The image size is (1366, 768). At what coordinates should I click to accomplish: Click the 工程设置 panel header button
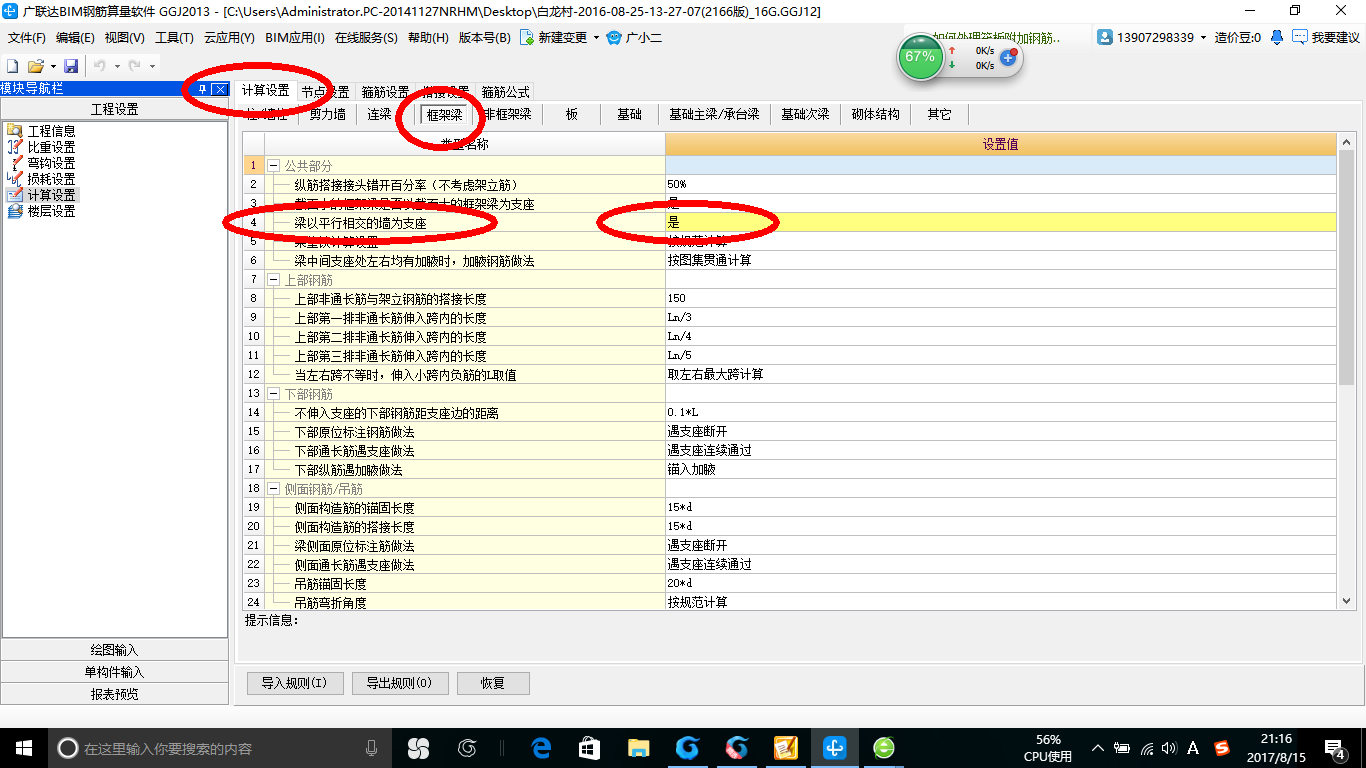click(114, 110)
